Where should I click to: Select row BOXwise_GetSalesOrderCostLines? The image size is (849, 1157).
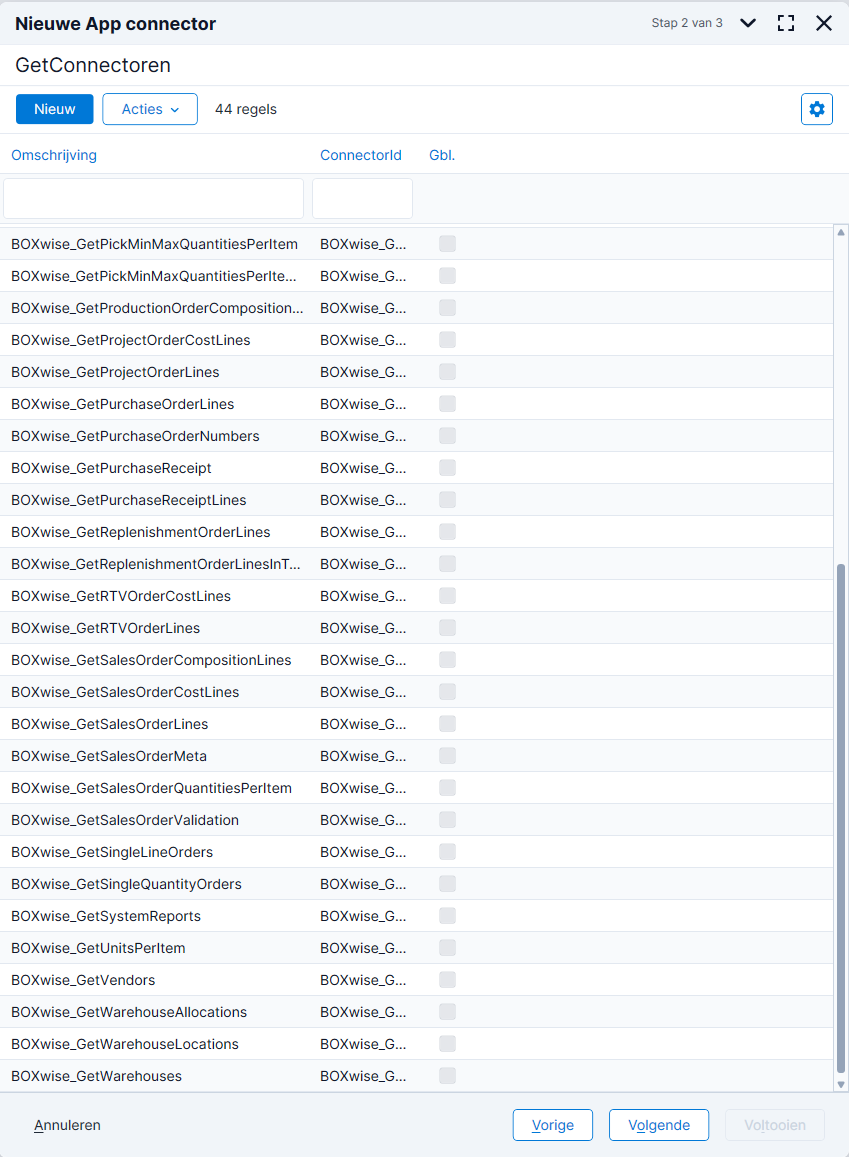(x=416, y=692)
